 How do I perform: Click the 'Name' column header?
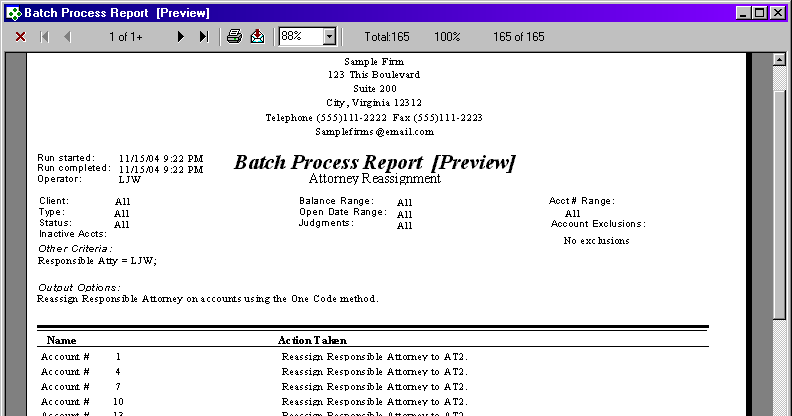tap(61, 341)
